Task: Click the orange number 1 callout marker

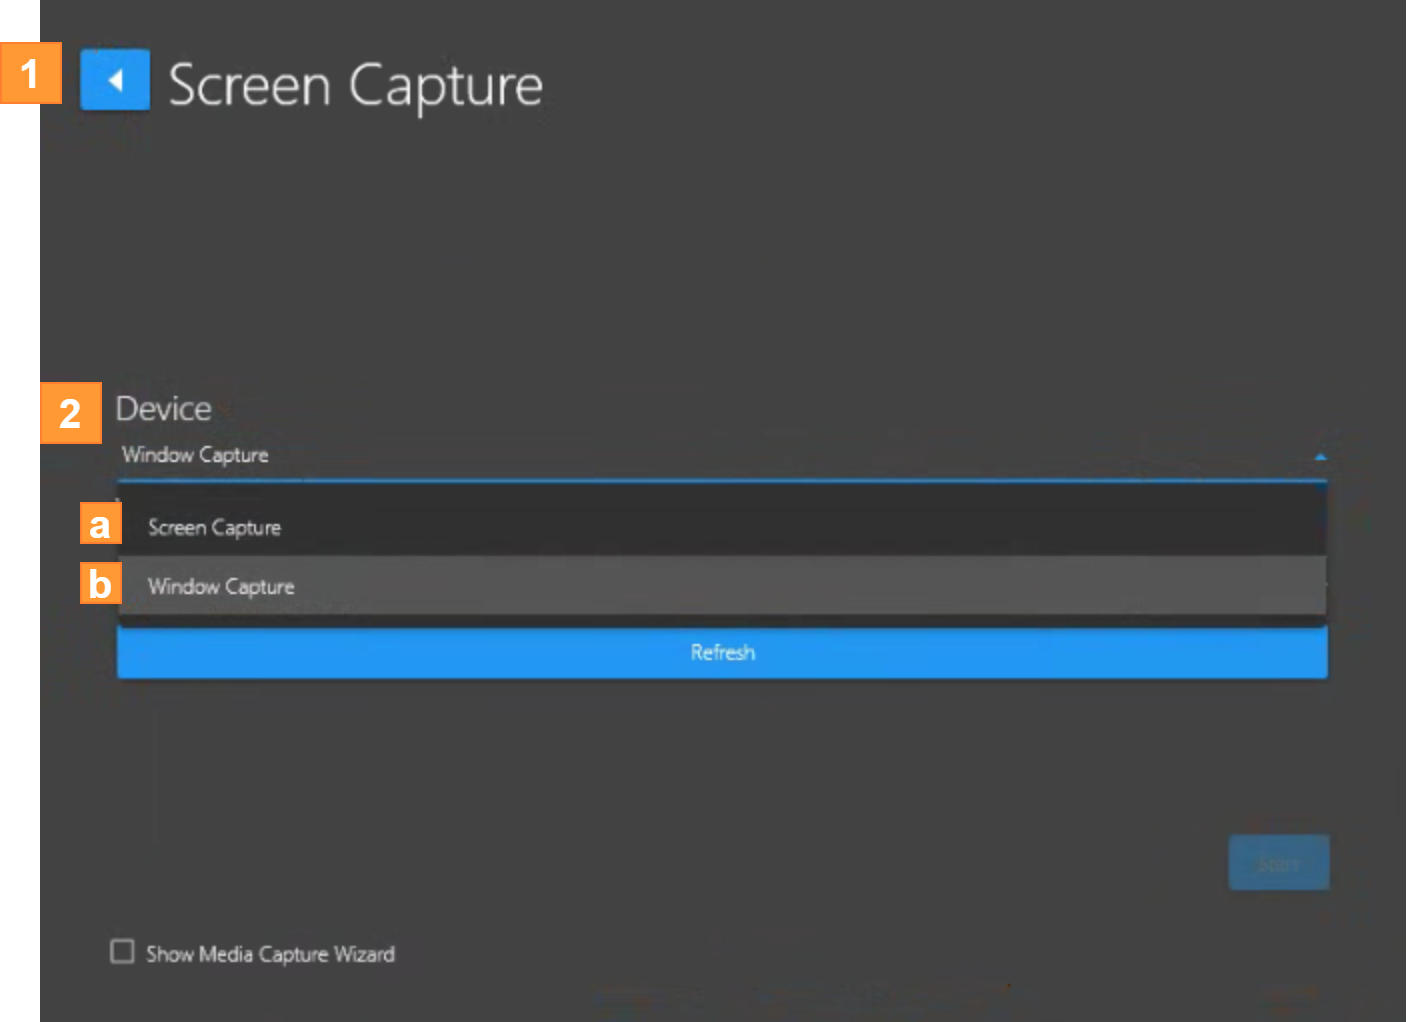Action: (x=30, y=73)
